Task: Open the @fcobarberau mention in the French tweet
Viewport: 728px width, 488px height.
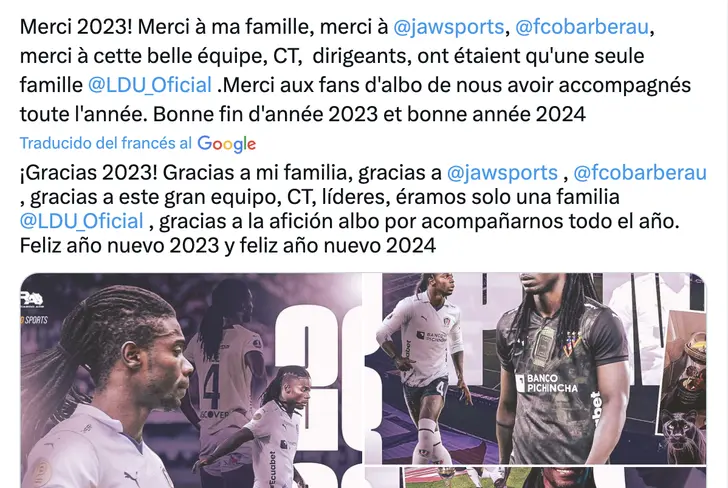Action: [582, 27]
